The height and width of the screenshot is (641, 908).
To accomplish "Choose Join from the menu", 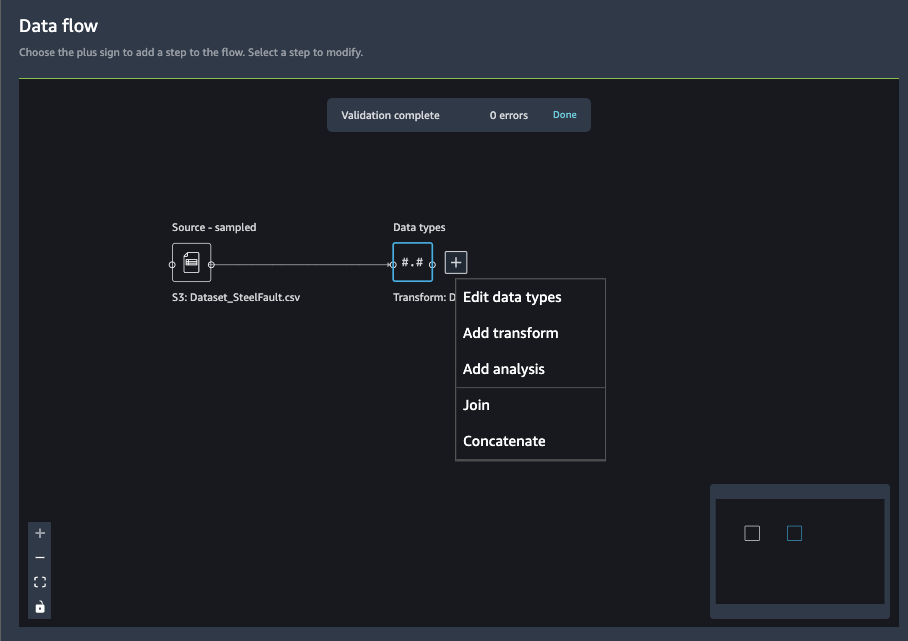I will (x=530, y=405).
